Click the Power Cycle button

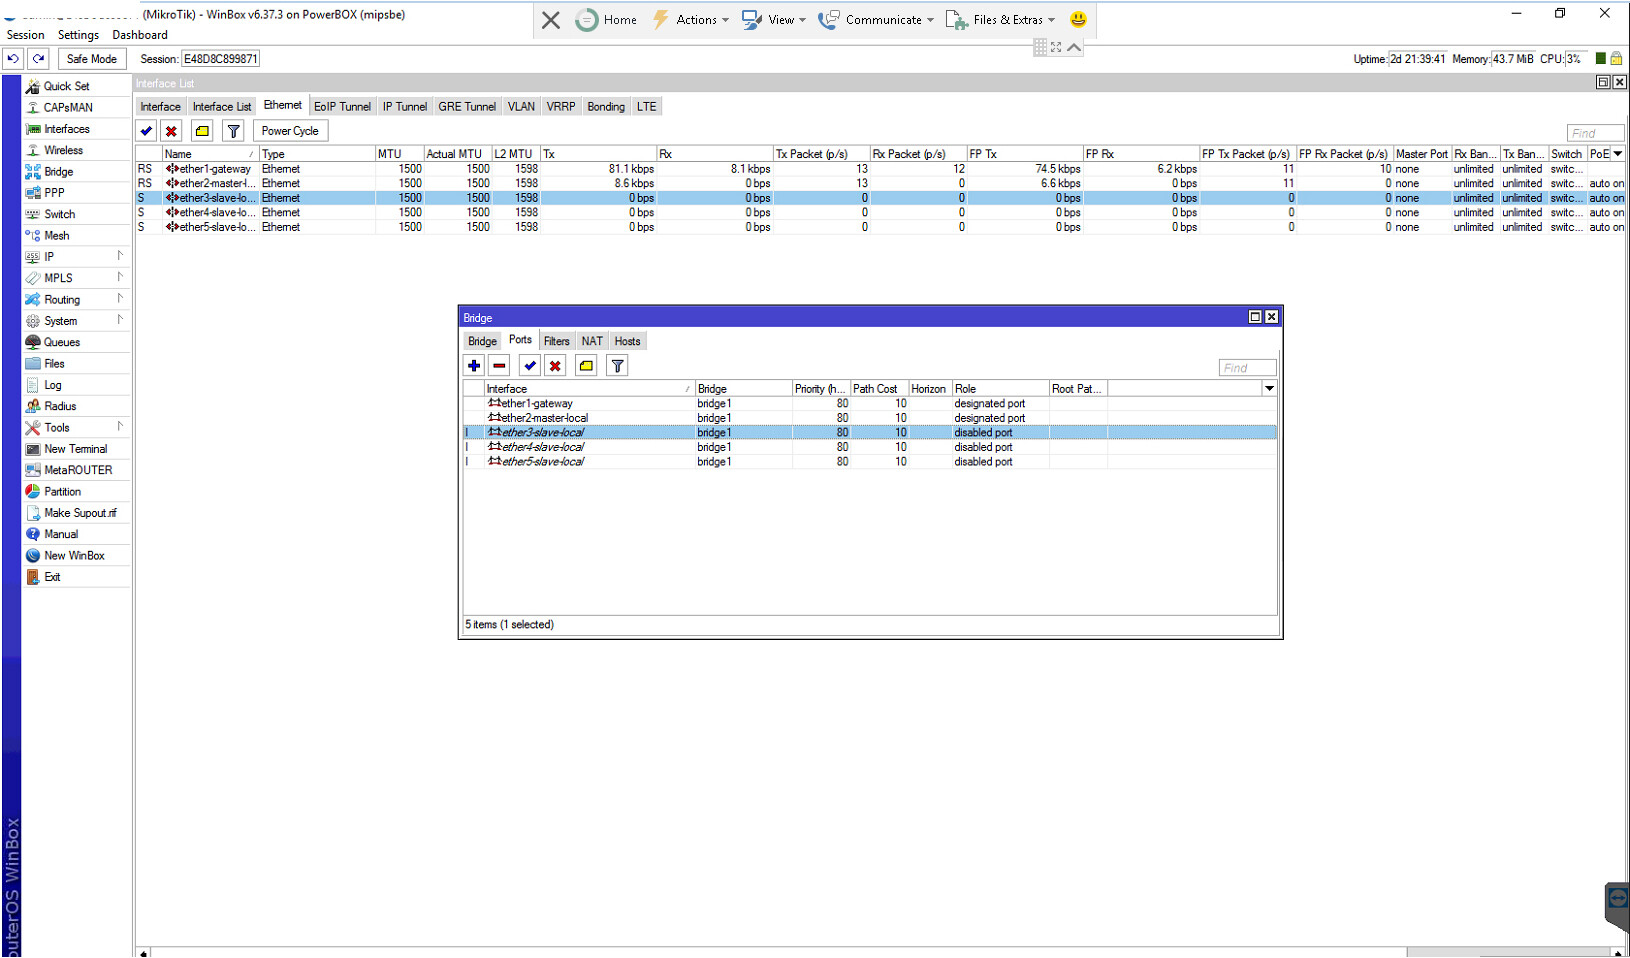pos(290,131)
